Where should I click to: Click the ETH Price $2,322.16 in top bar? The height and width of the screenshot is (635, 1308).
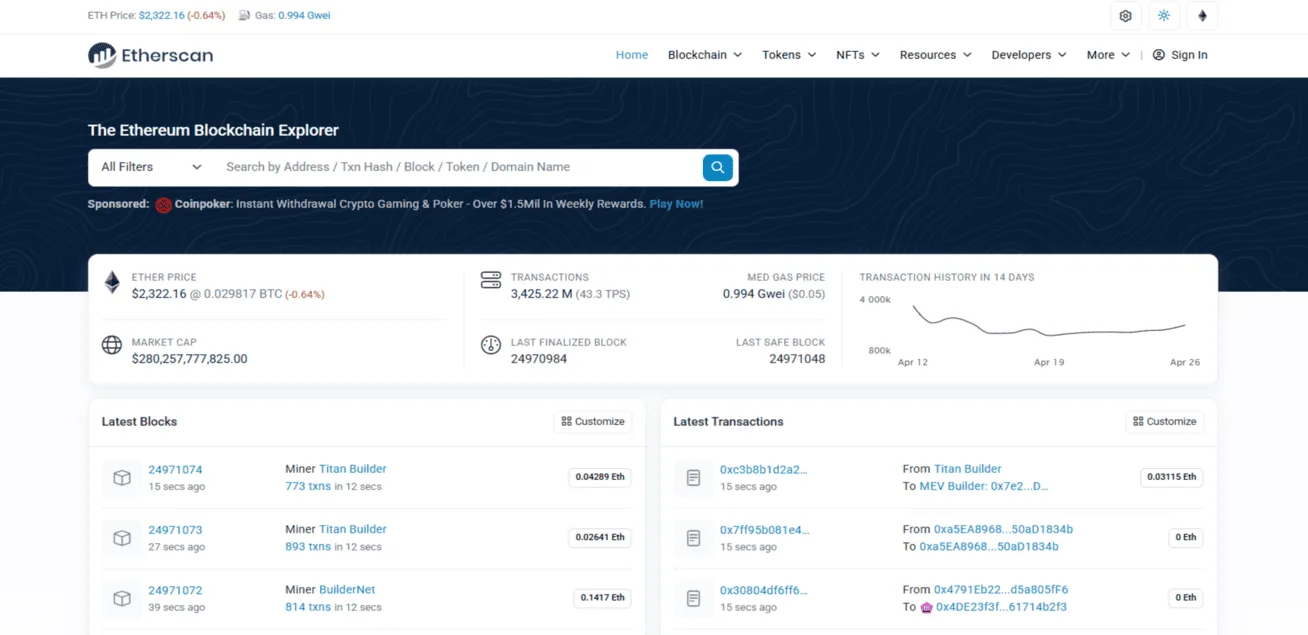[162, 16]
